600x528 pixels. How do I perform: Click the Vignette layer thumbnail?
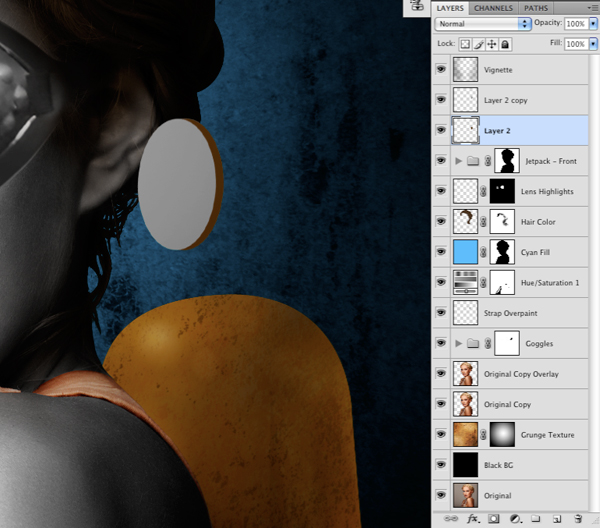click(465, 69)
